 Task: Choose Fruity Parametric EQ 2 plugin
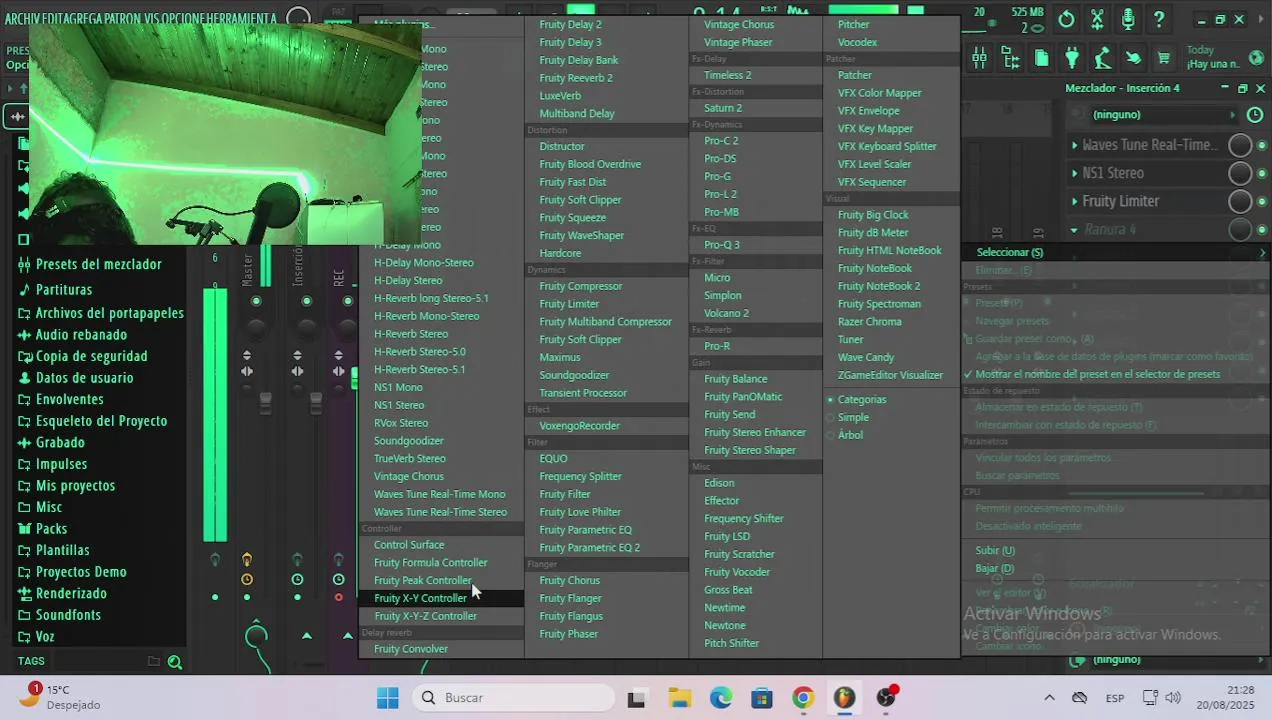click(x=589, y=548)
